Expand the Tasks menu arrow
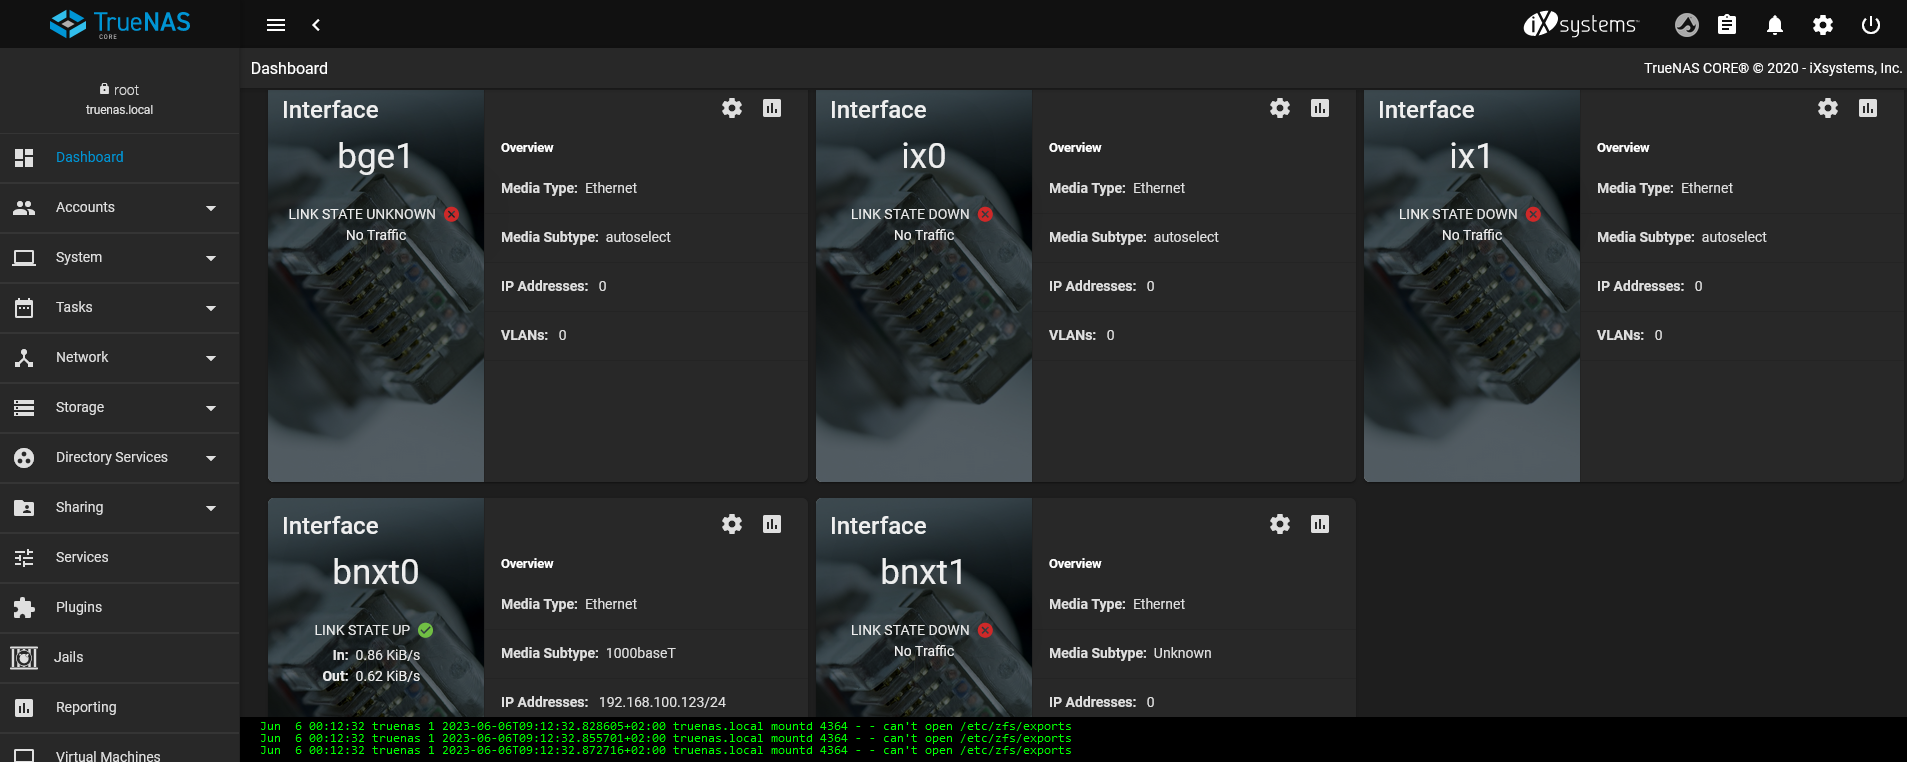The image size is (1907, 762). 211,308
